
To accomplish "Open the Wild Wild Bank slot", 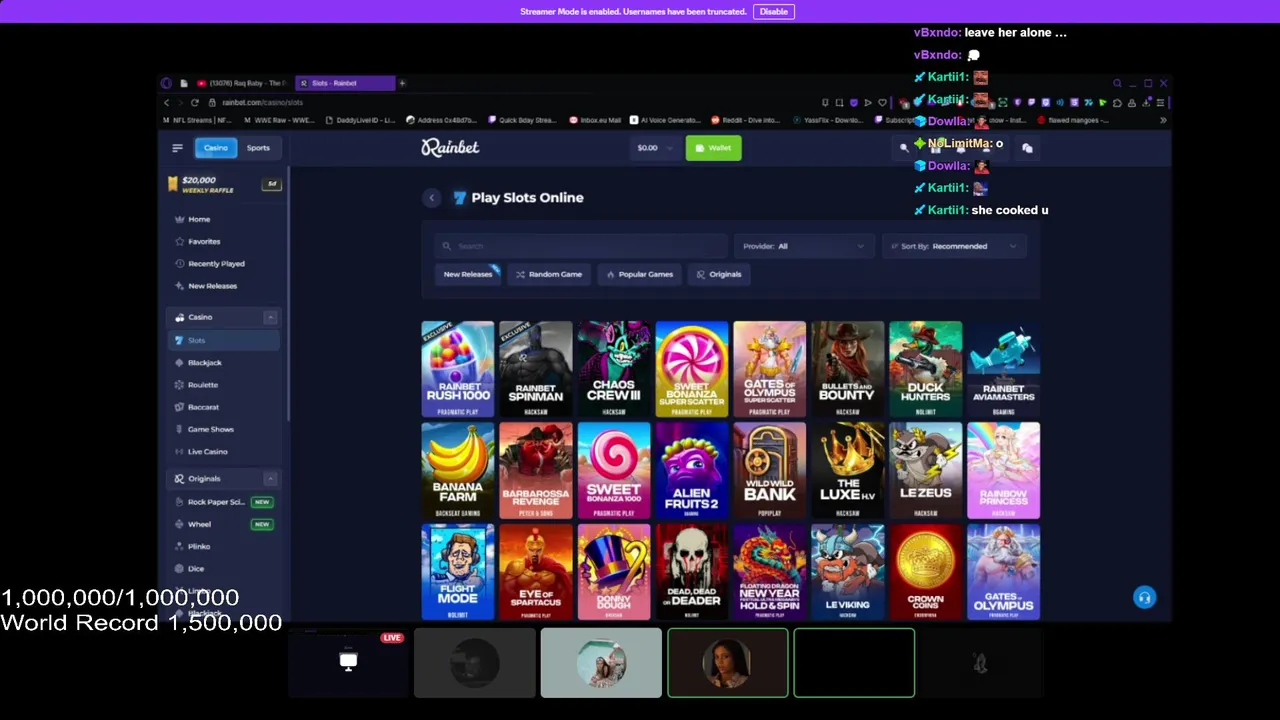I will [770, 470].
